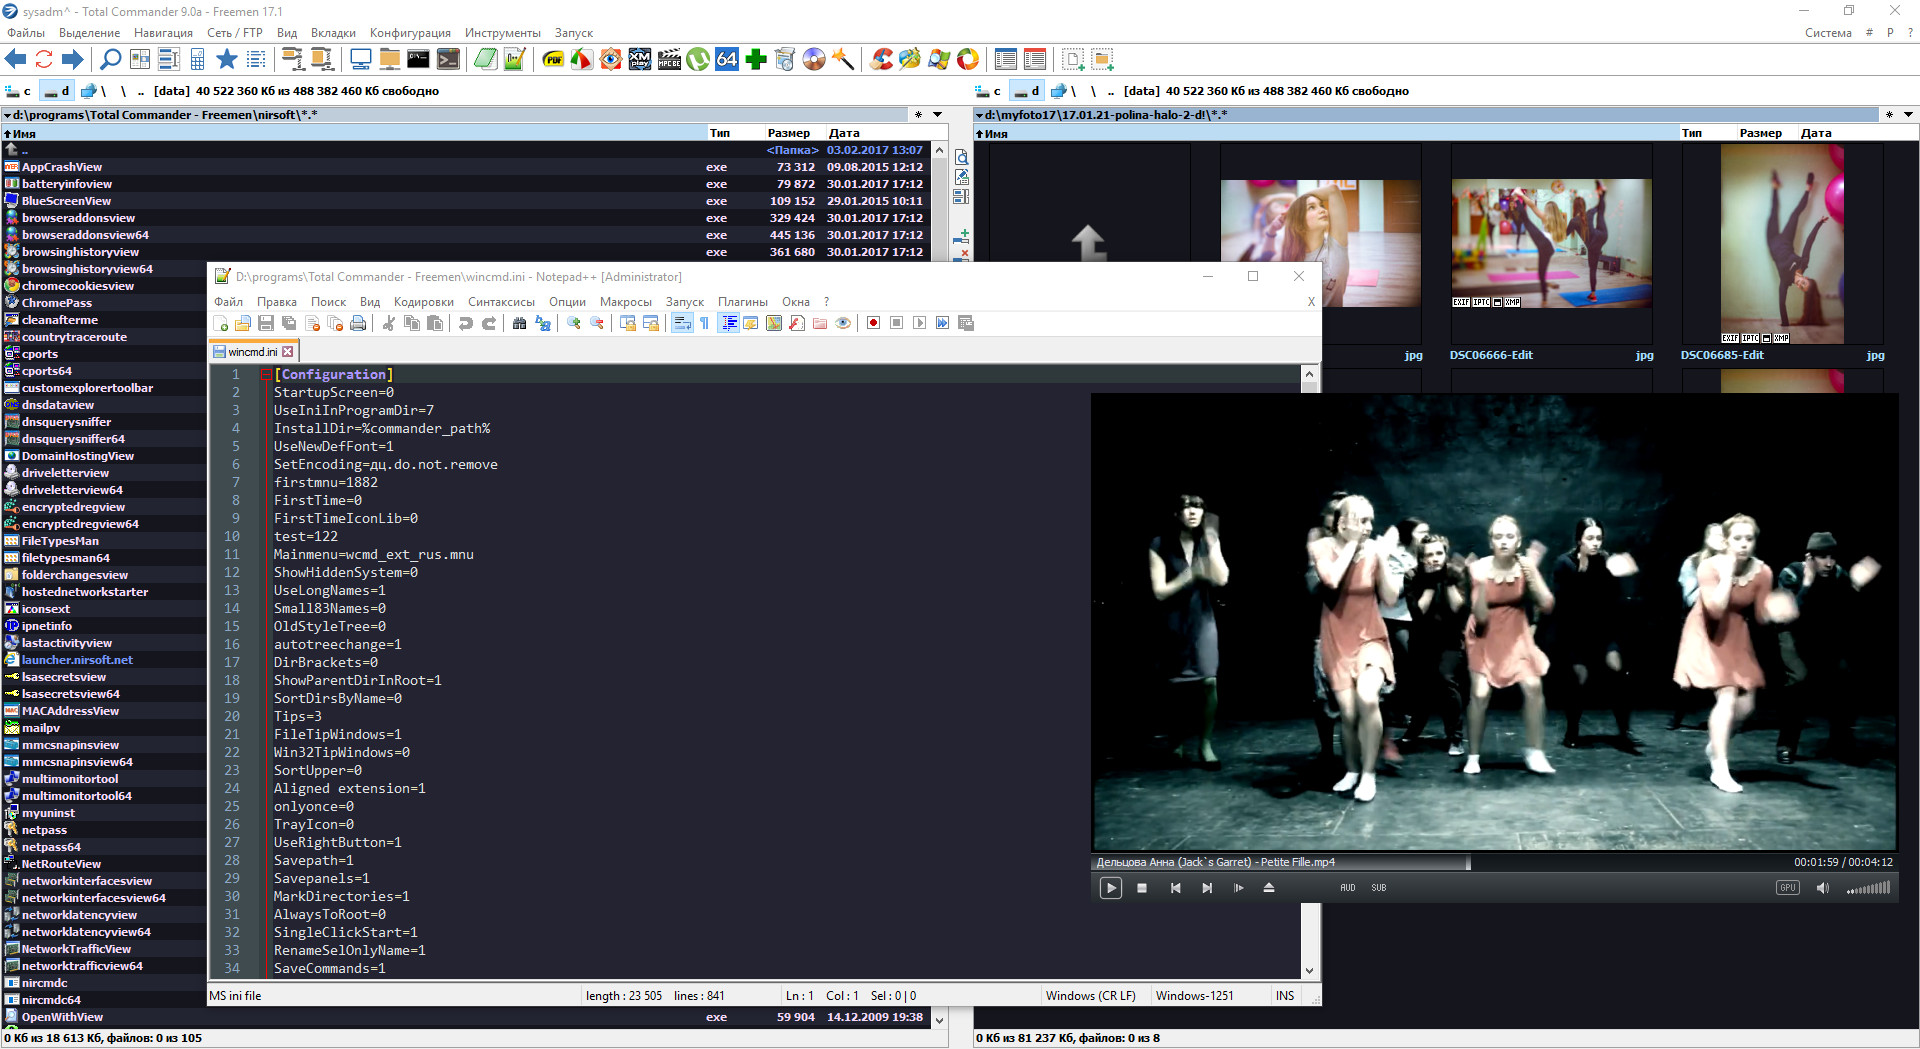Open the magnifier Search tool in Total Commander
Screen dimensions: 1920x1049
tap(111, 60)
